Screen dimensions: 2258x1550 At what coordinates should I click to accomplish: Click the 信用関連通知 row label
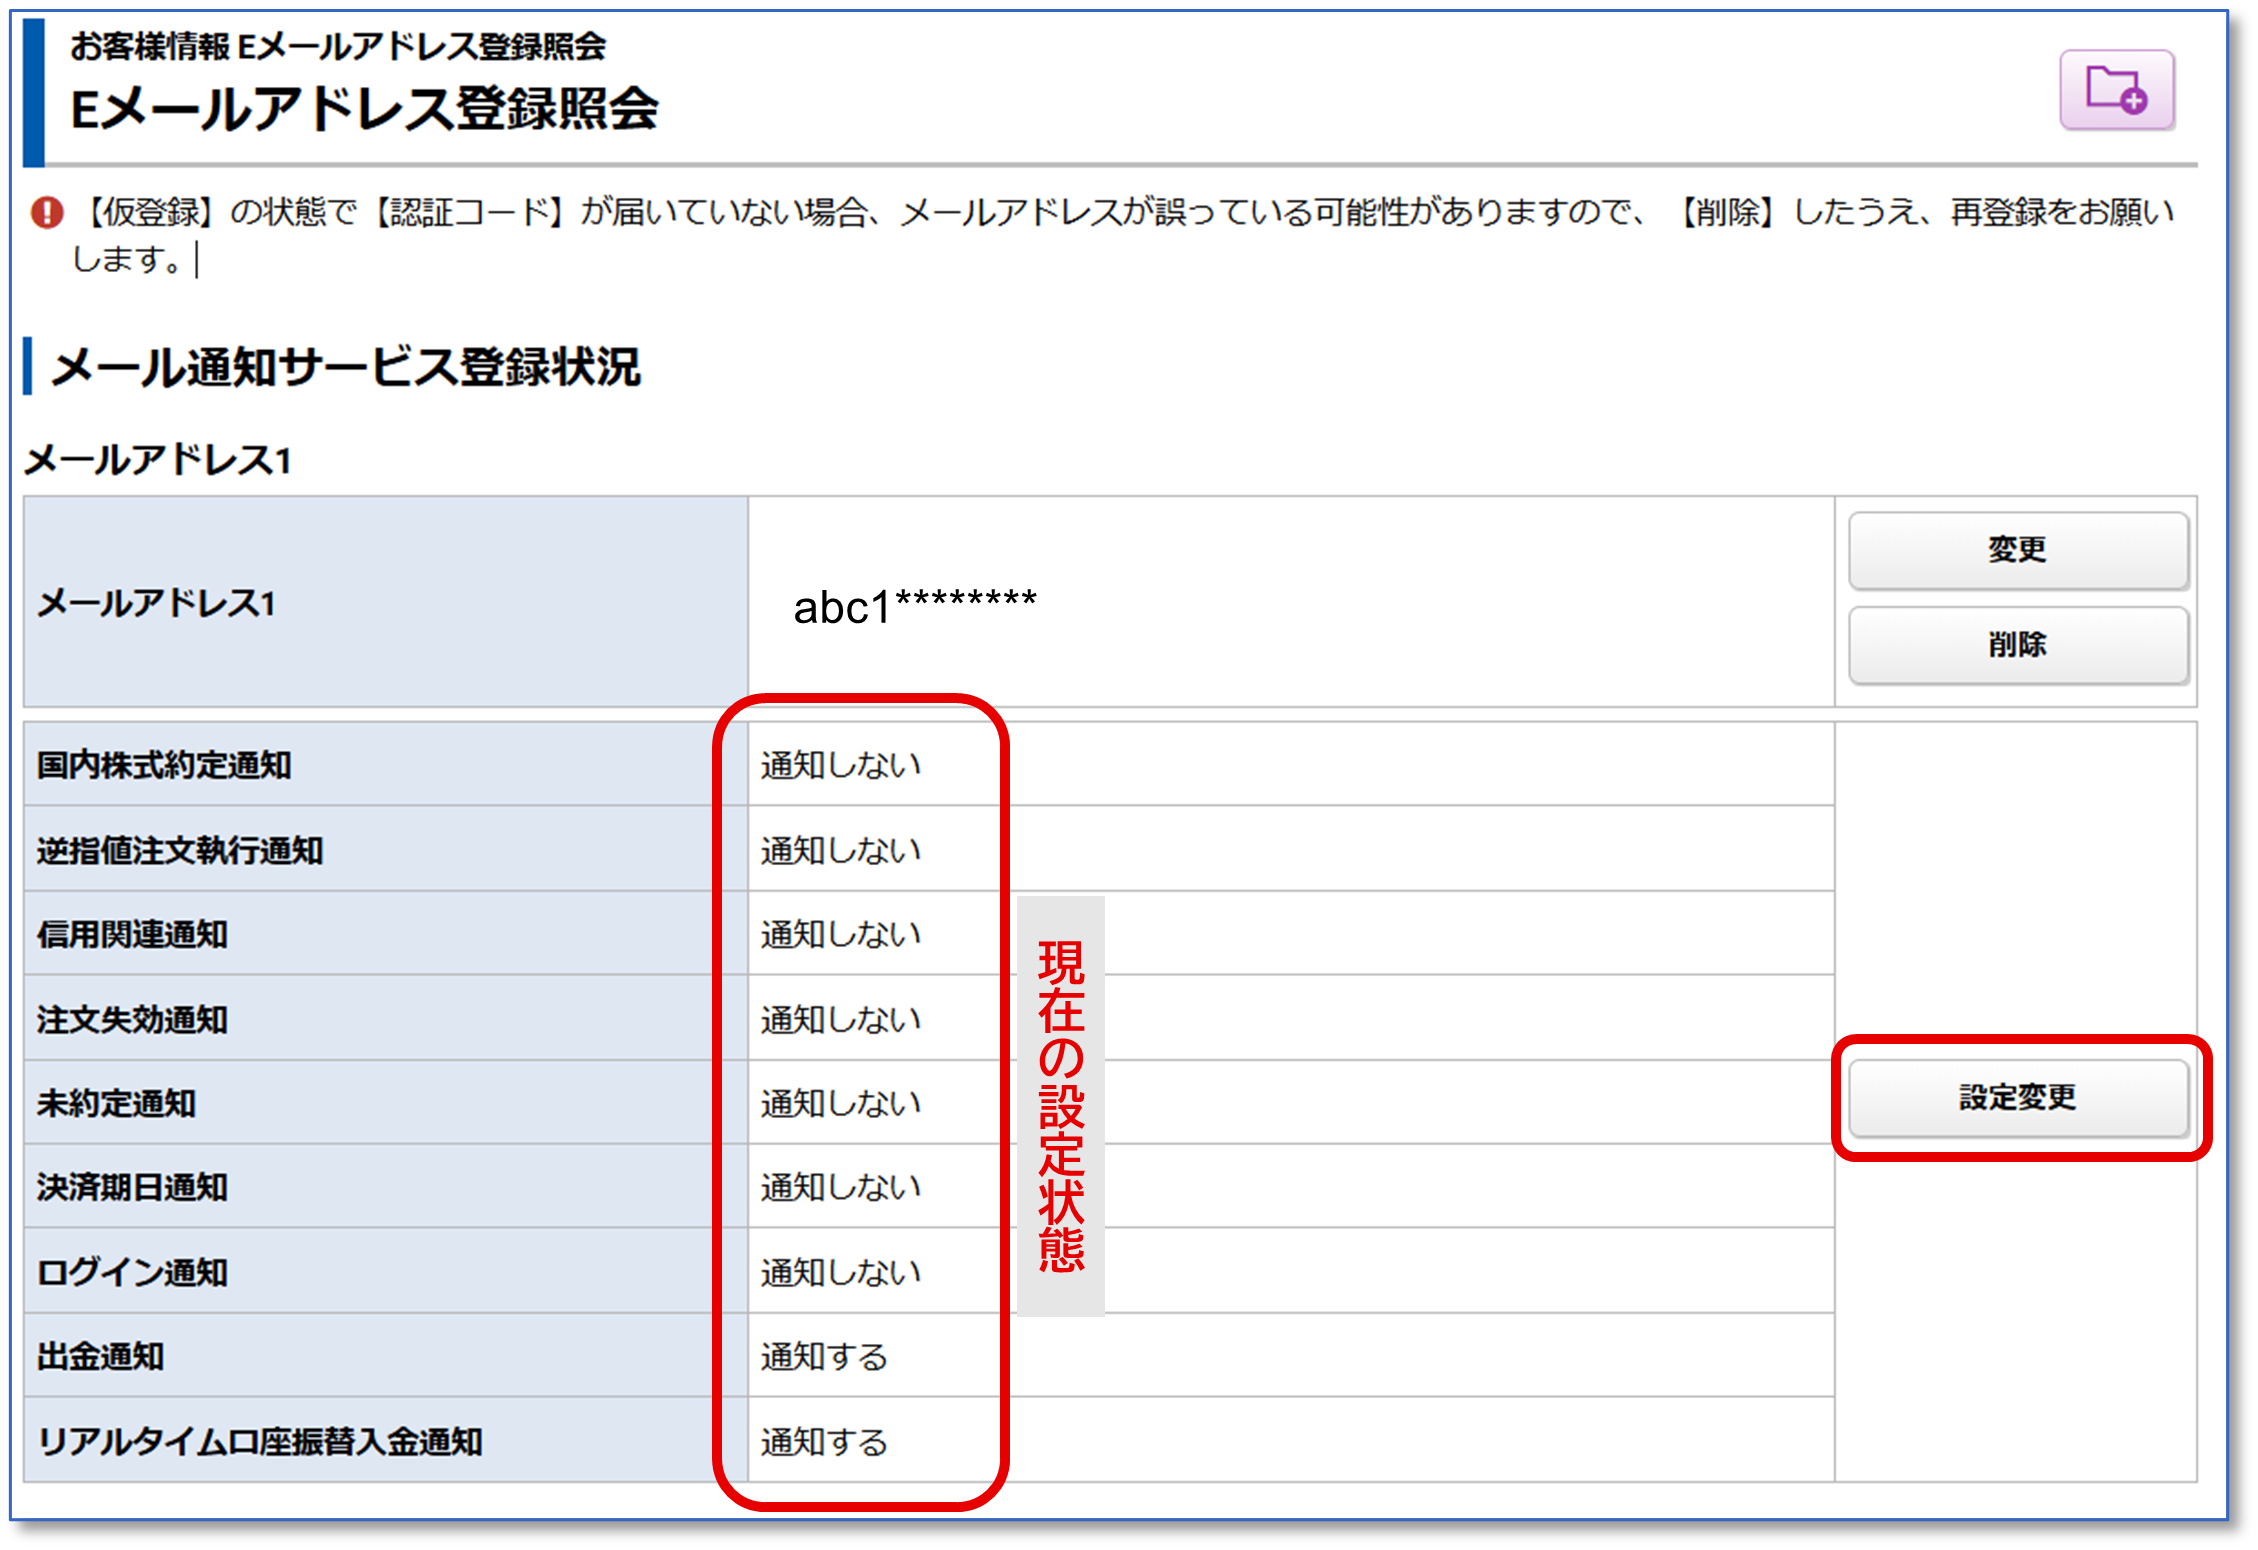point(132,934)
